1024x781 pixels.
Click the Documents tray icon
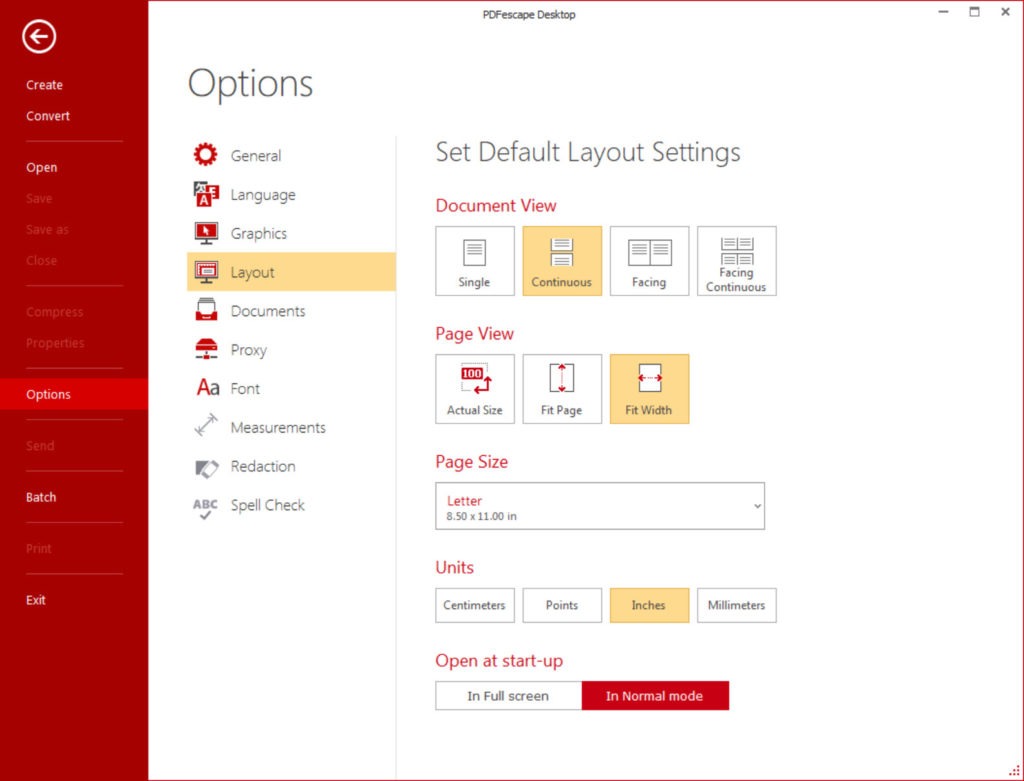pos(206,310)
